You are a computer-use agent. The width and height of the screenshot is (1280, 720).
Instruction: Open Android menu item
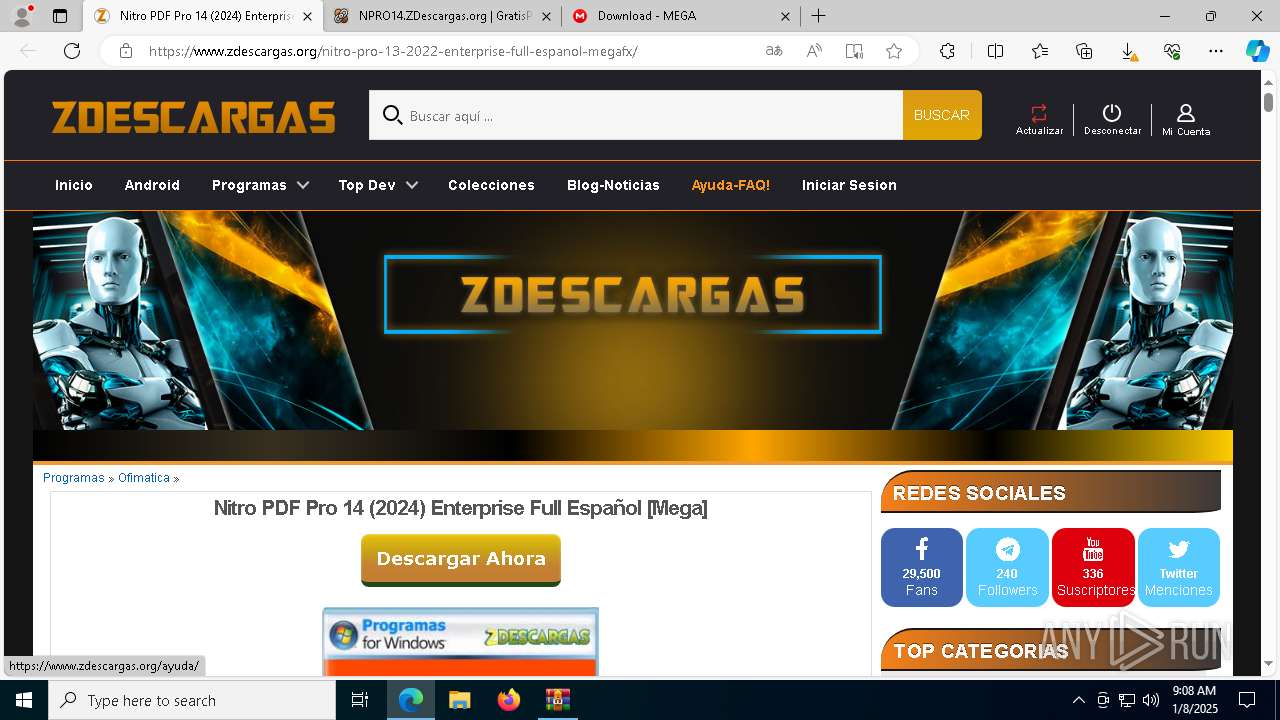click(152, 185)
